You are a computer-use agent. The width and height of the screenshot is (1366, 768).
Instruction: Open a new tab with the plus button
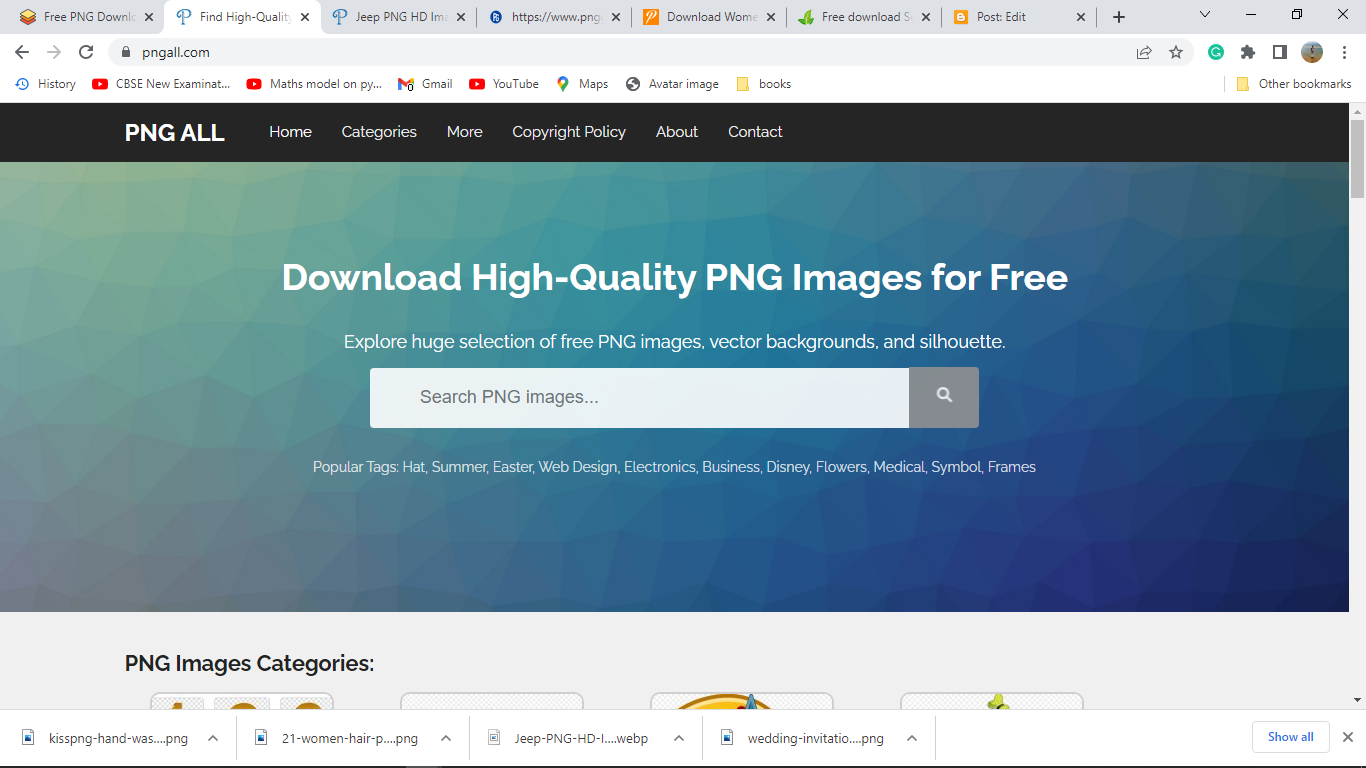(1119, 17)
